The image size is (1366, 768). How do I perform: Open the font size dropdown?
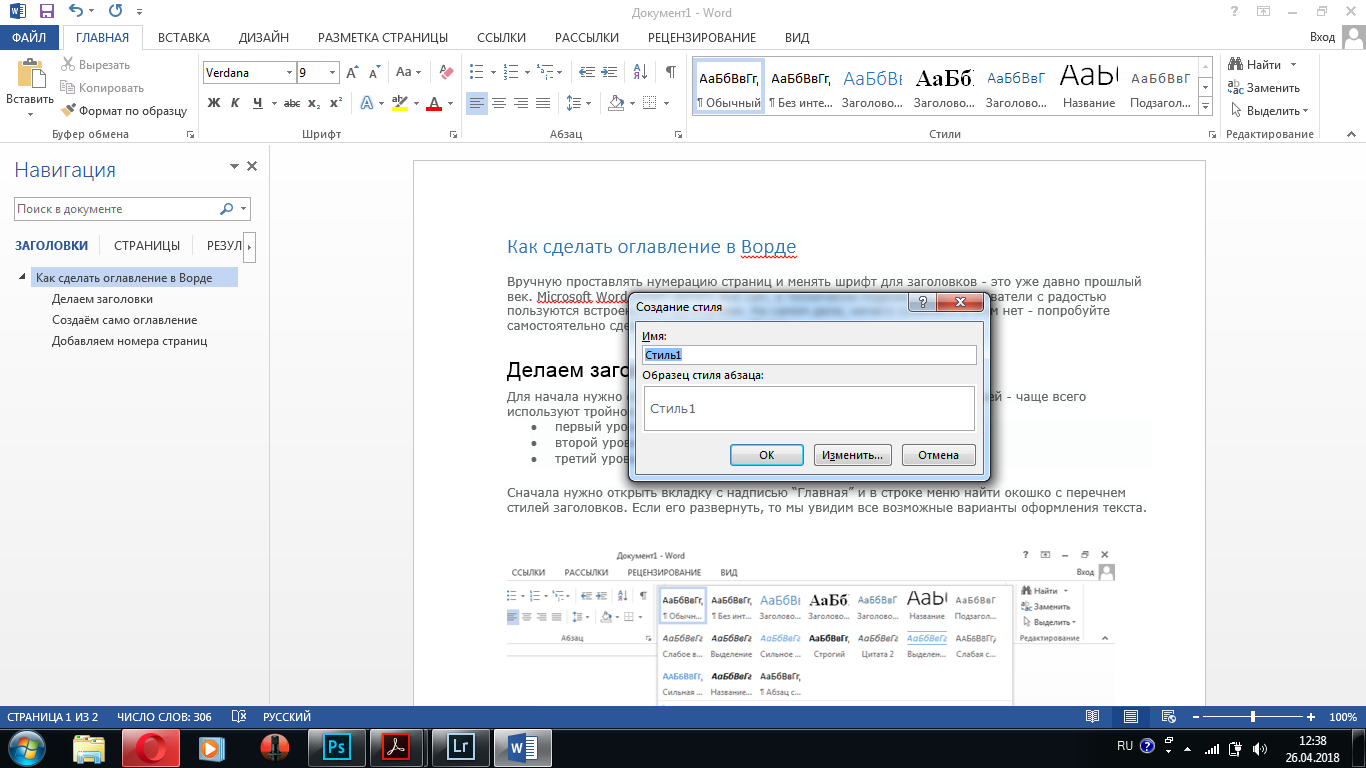click(331, 72)
